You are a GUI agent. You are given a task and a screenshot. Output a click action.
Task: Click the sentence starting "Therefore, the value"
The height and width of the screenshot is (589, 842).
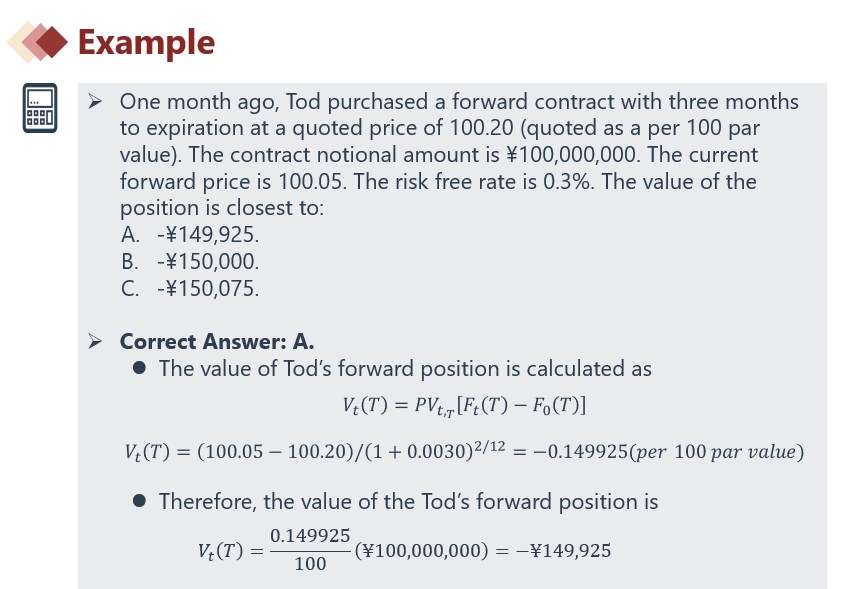(408, 501)
